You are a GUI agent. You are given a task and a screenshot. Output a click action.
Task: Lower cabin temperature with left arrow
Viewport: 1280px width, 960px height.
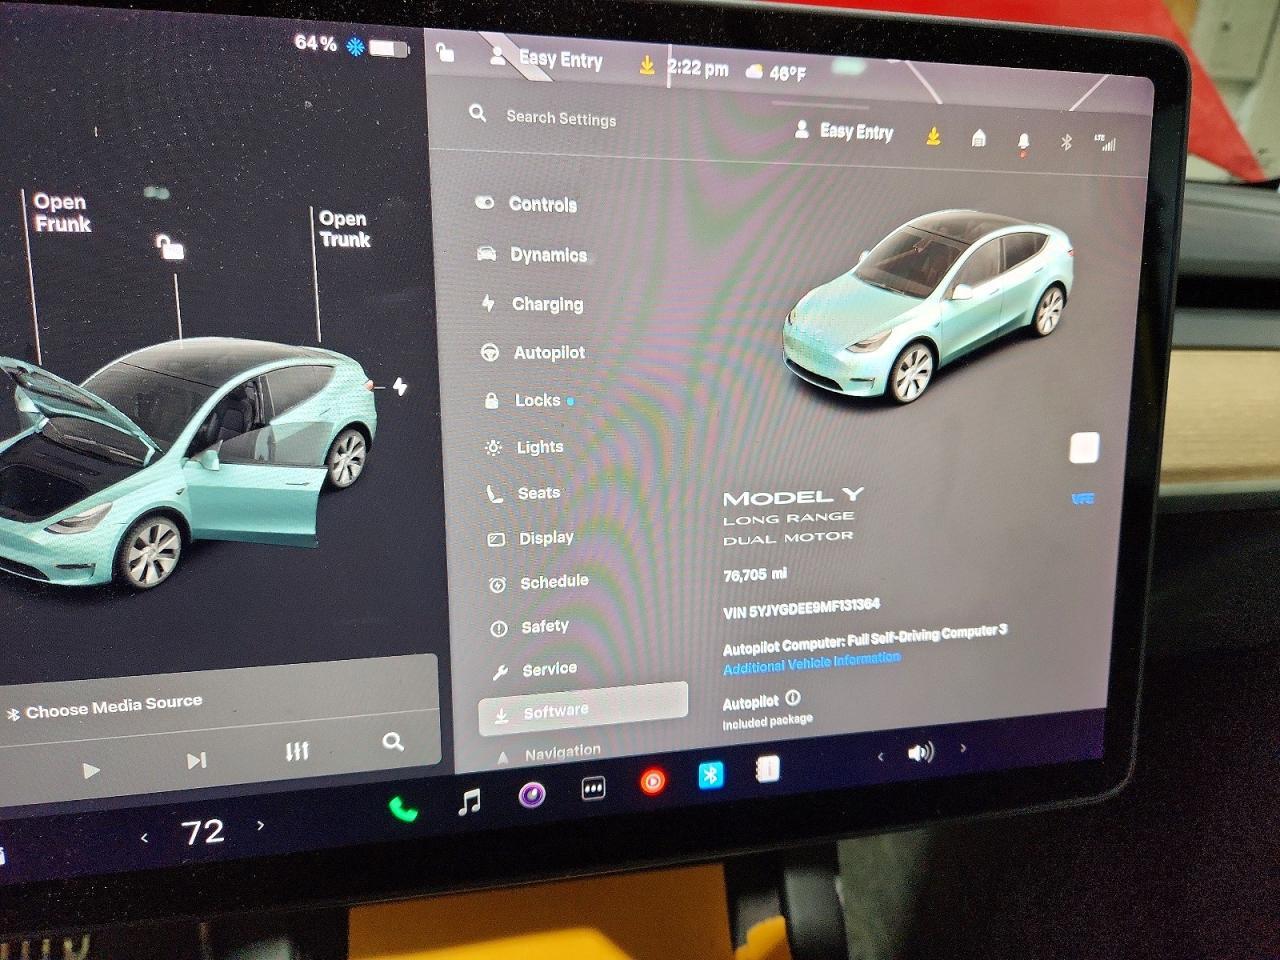pyautogui.click(x=145, y=838)
